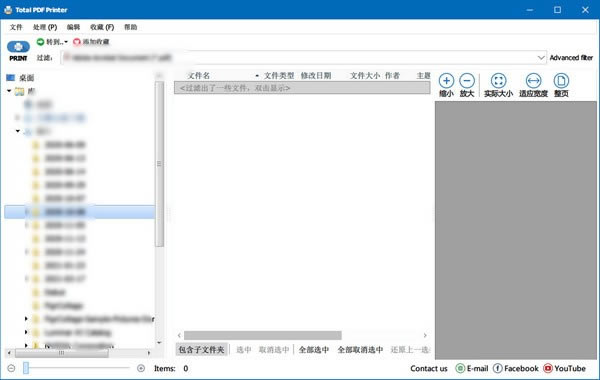Choose the 适应宽度 fit width icon
Screen dimensions: 600x380
tap(533, 81)
